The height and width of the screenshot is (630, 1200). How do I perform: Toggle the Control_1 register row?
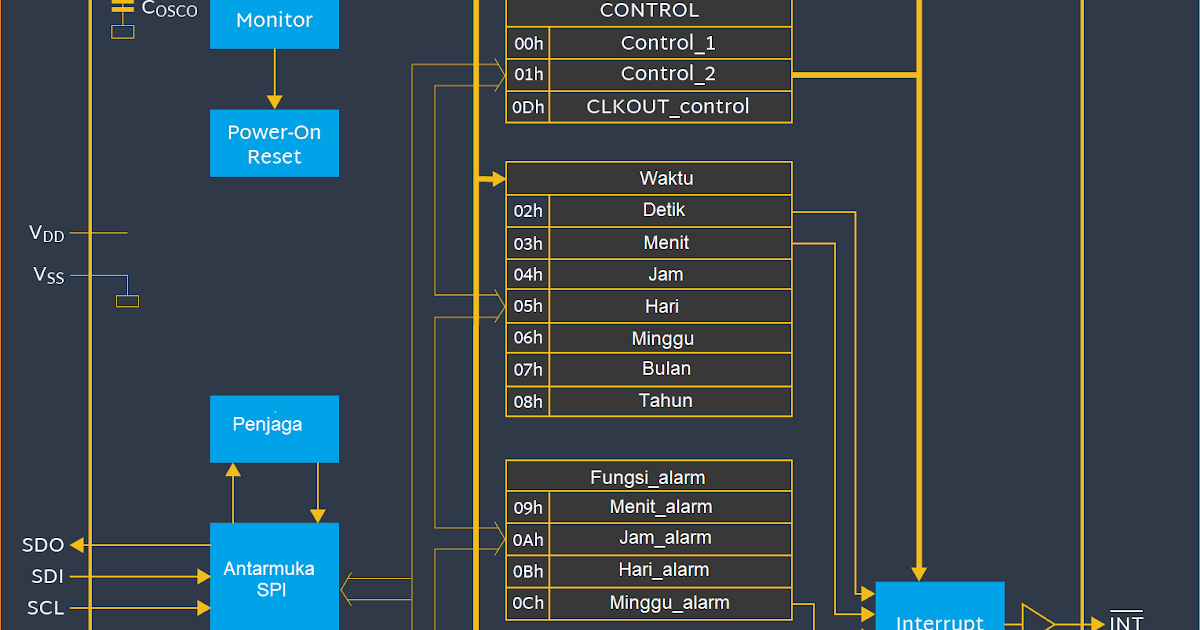coord(668,43)
